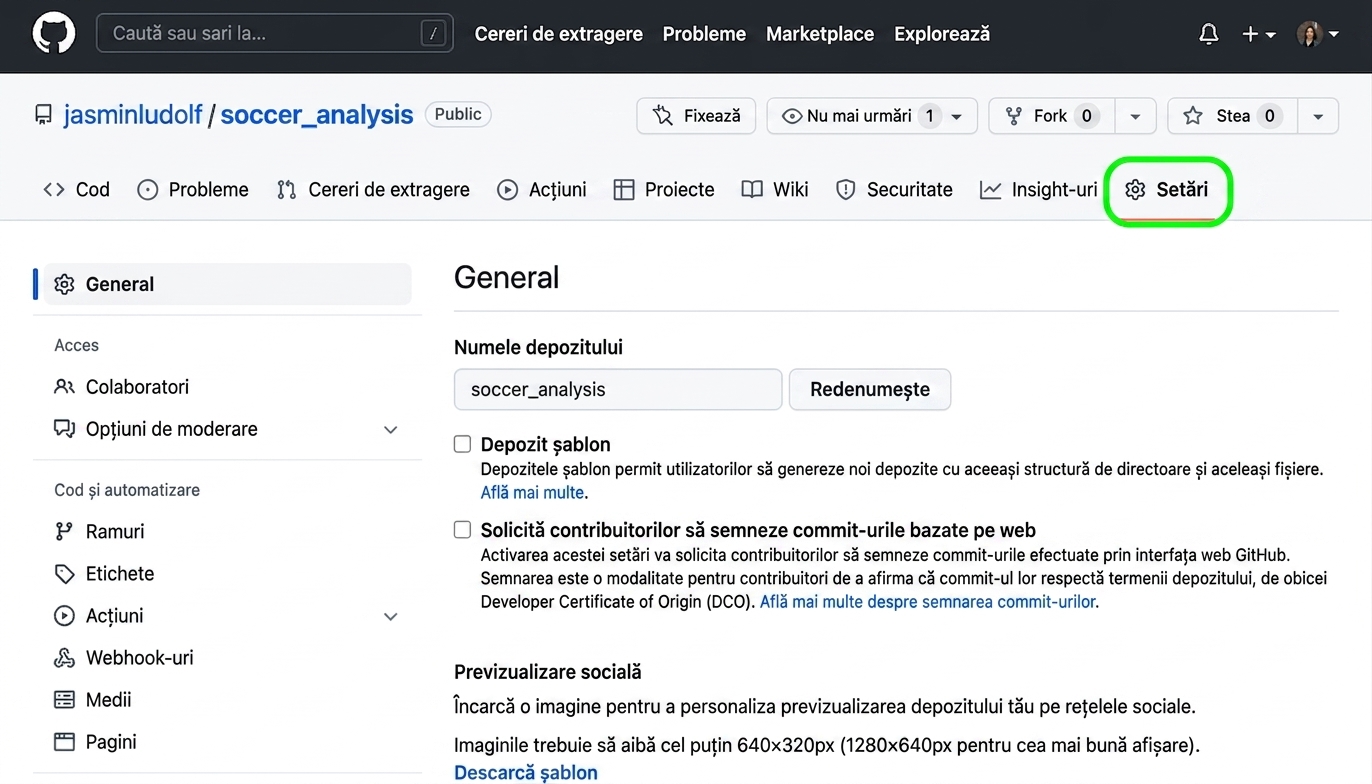
Task: Open the Află mai multe template link
Action: (x=532, y=493)
